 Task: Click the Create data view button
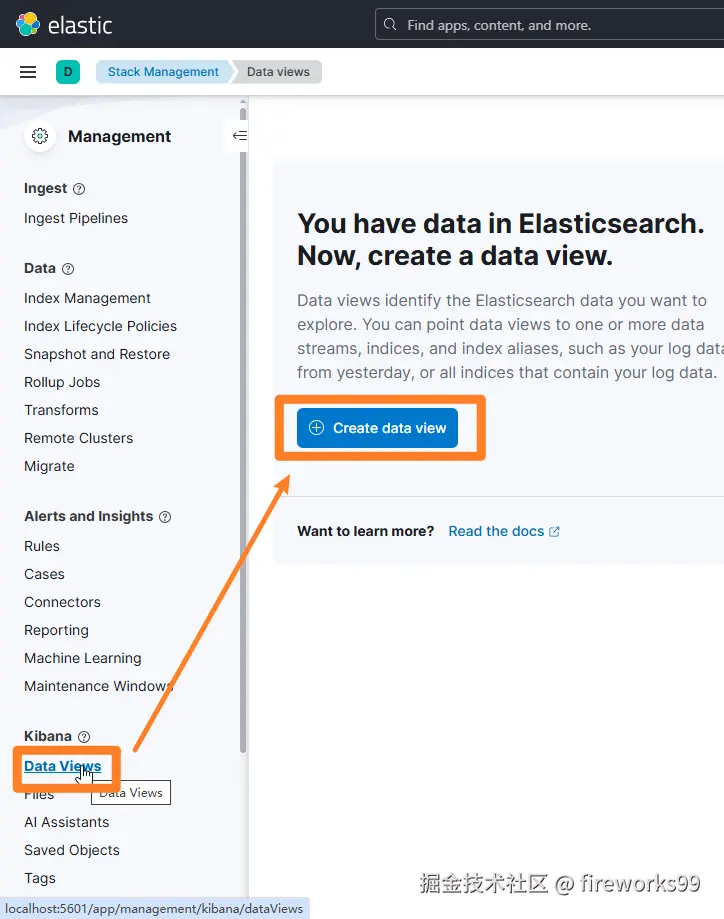click(377, 428)
